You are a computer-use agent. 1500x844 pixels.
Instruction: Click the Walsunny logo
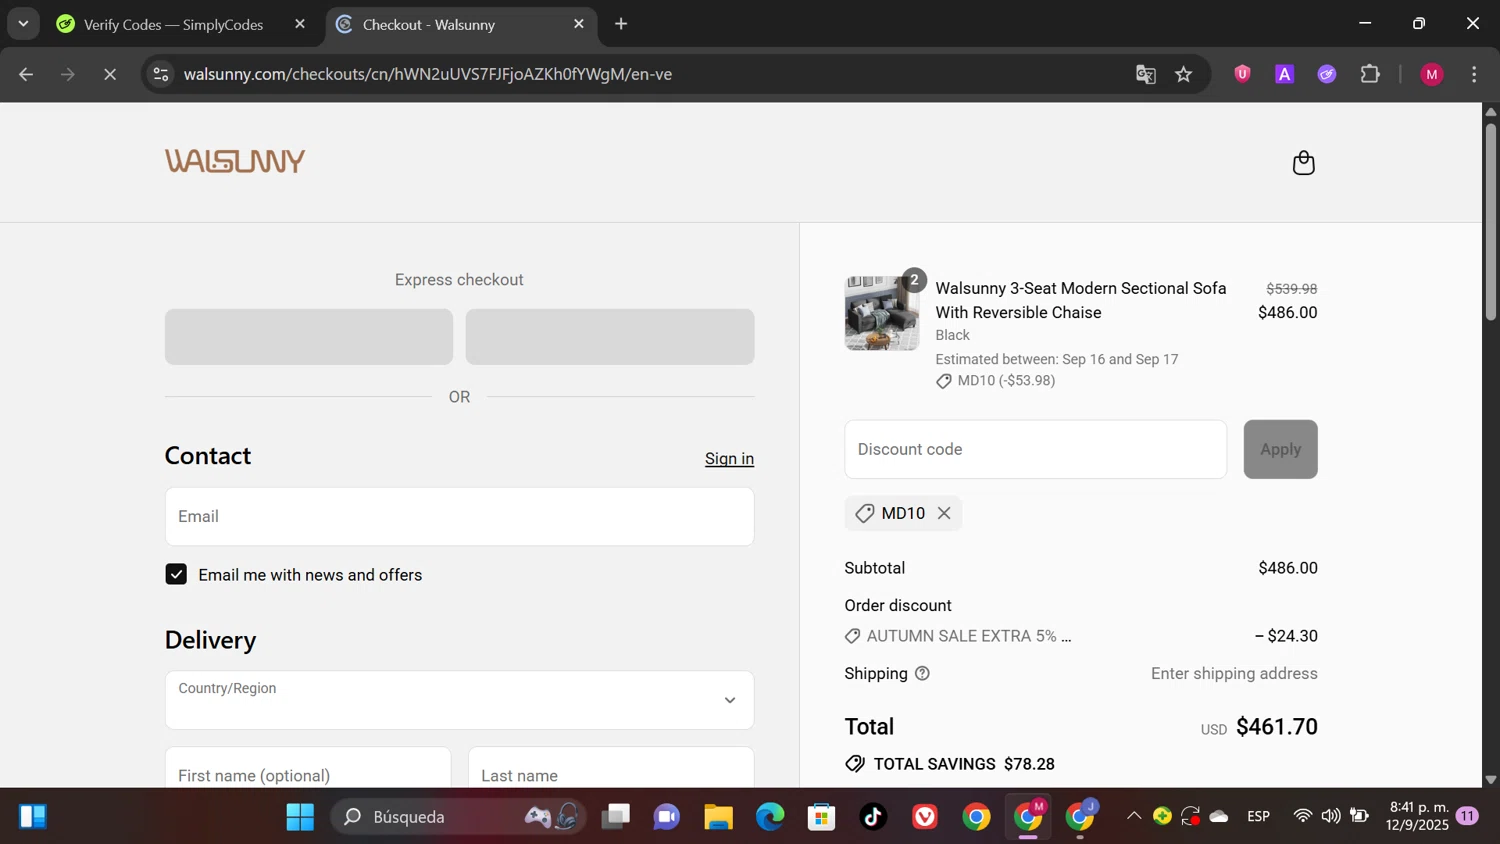[x=235, y=161]
